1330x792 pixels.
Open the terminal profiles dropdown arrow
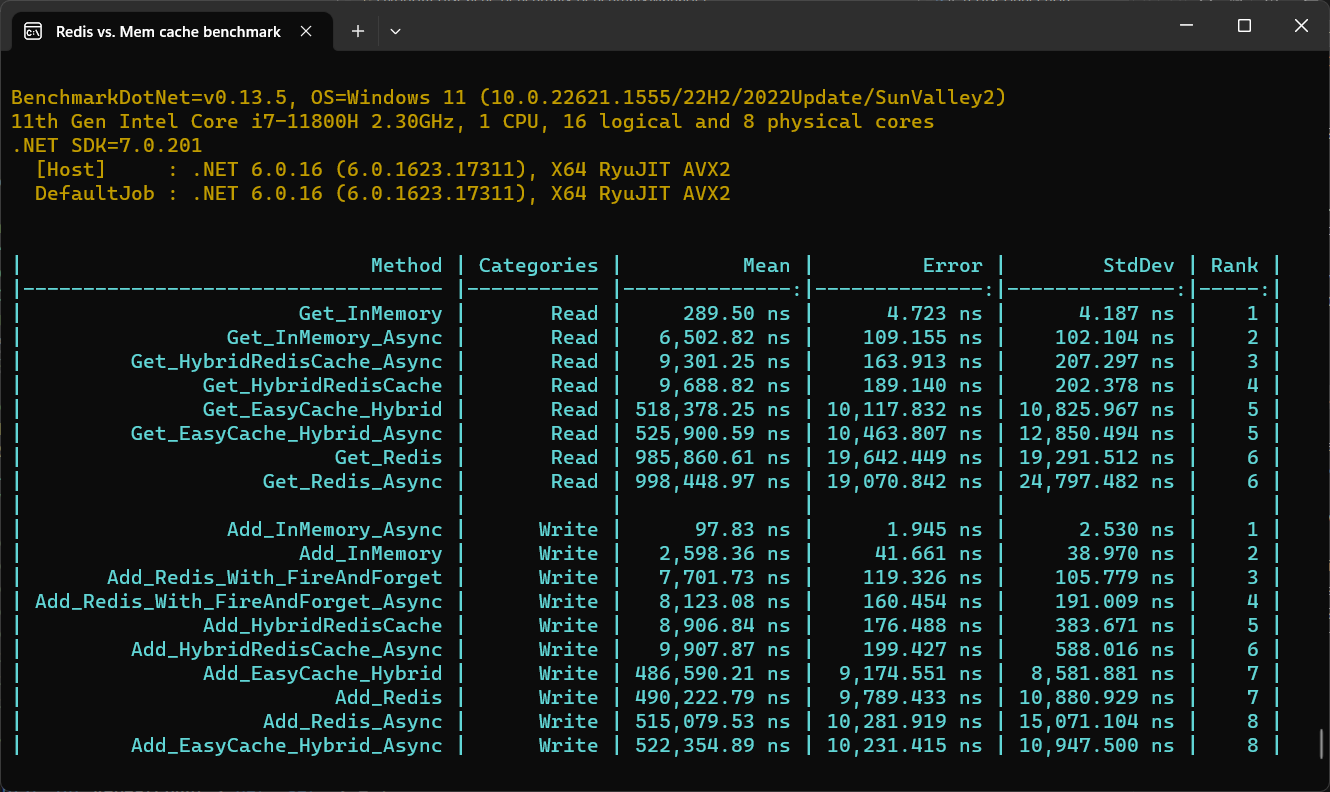pos(395,32)
